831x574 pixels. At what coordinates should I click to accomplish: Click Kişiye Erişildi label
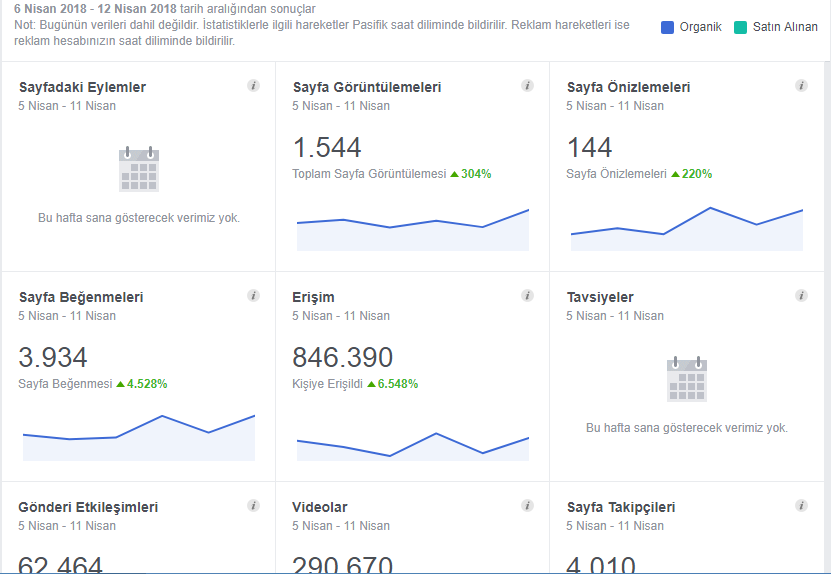pyautogui.click(x=328, y=384)
